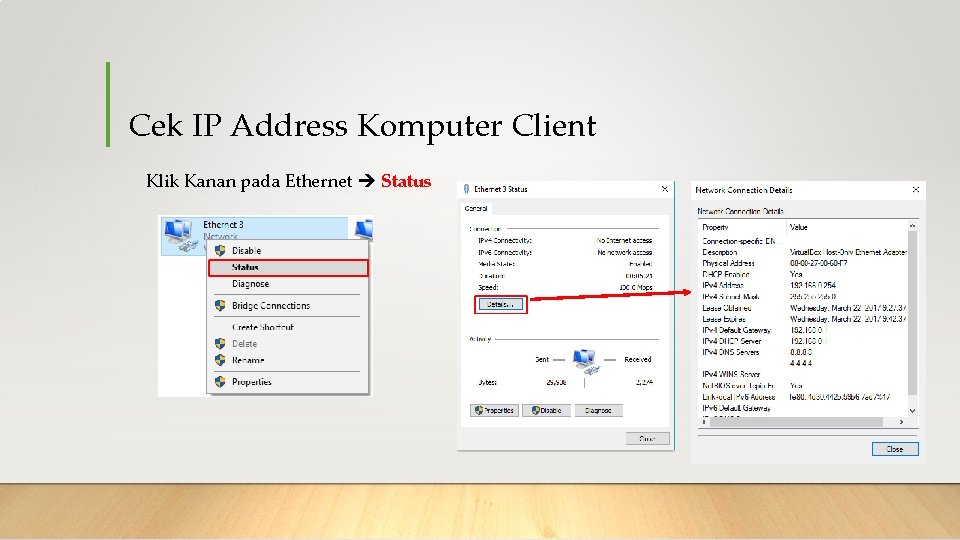Click the 192.168.0.254 address value
Viewport: 960px width, 540px height.
click(812, 285)
